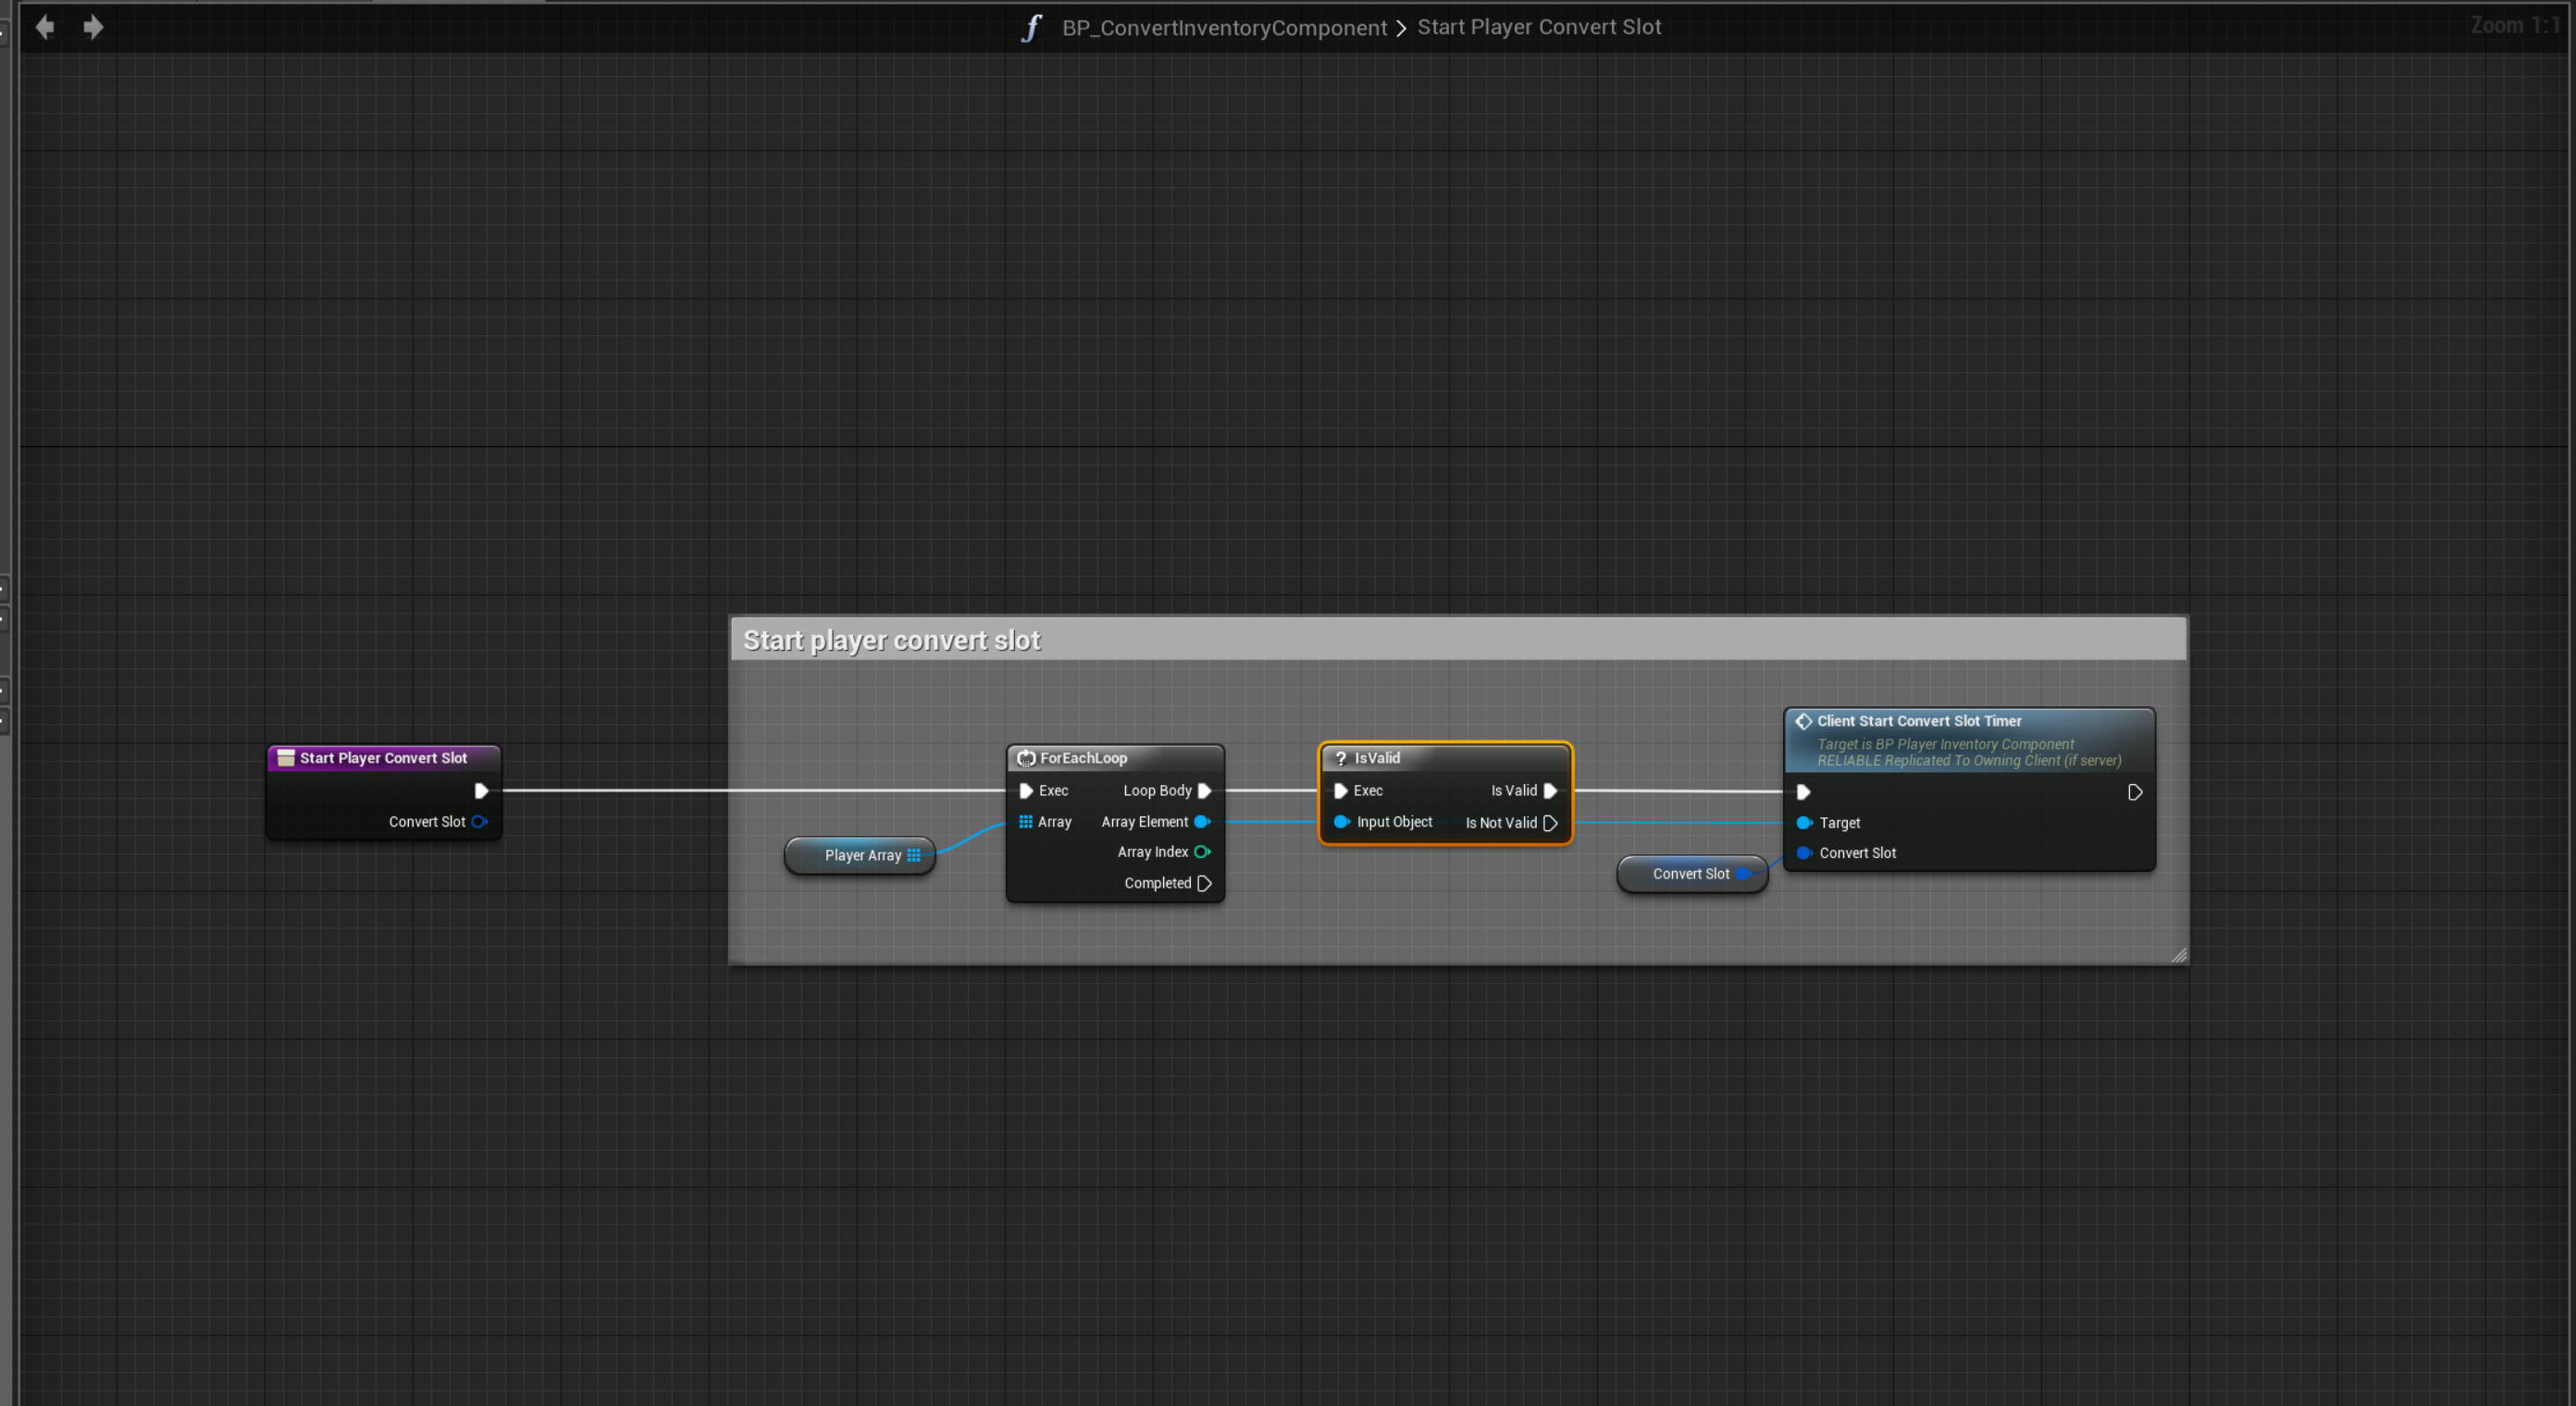Click the Loop Body execution pin
2576x1406 pixels.
[1205, 790]
